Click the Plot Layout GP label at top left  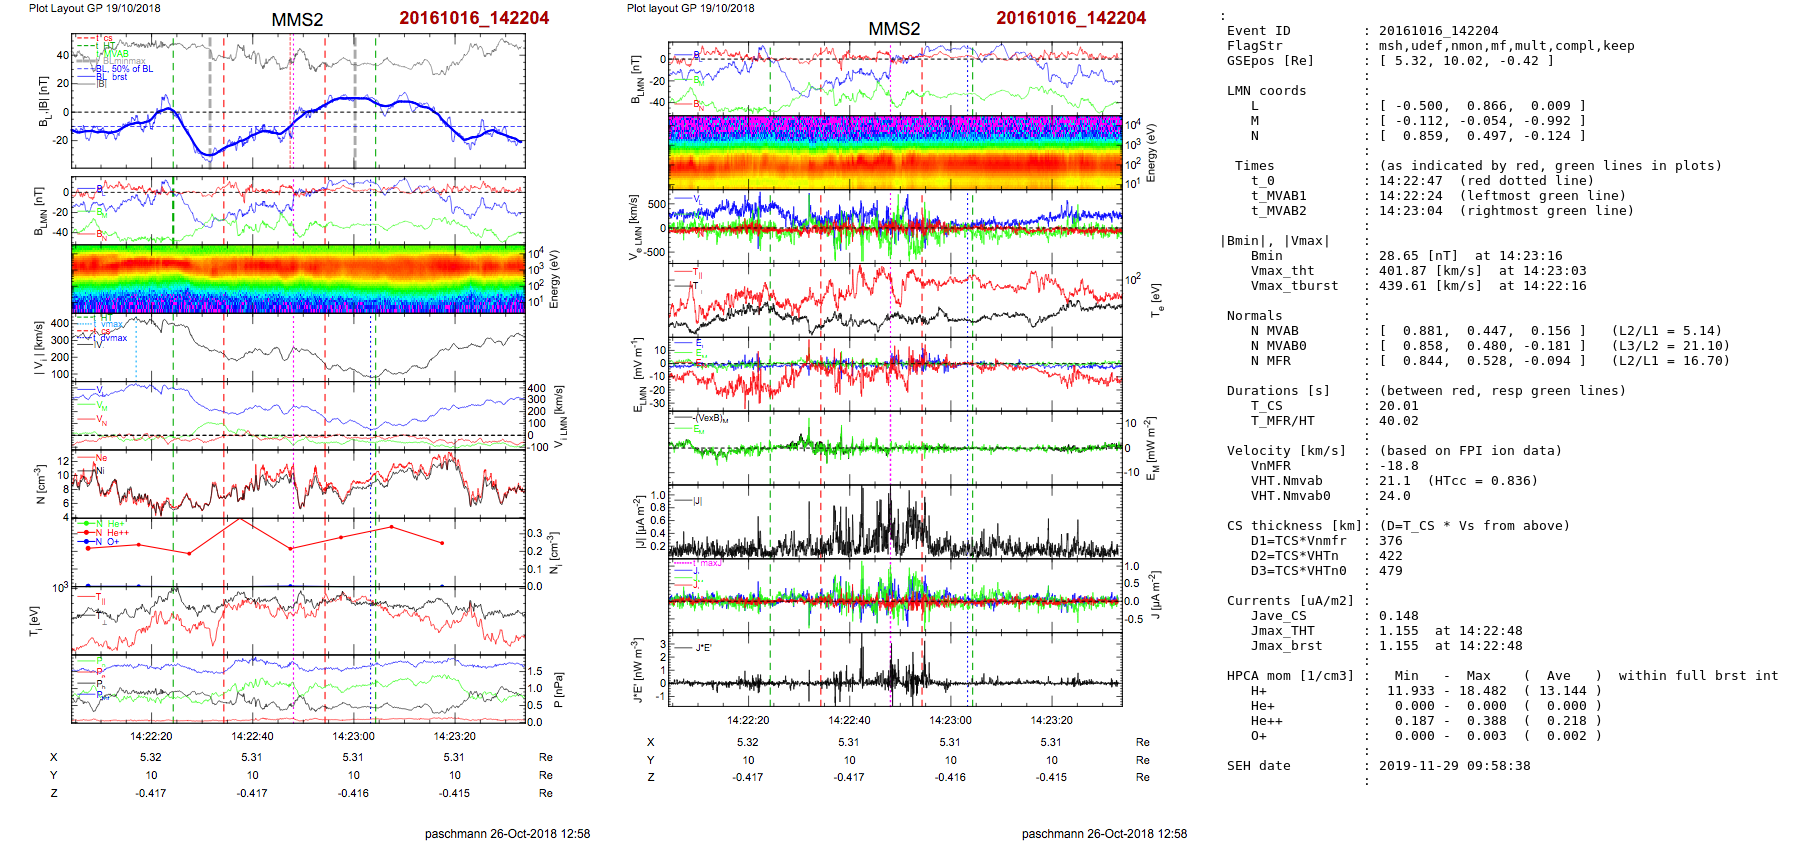(94, 8)
